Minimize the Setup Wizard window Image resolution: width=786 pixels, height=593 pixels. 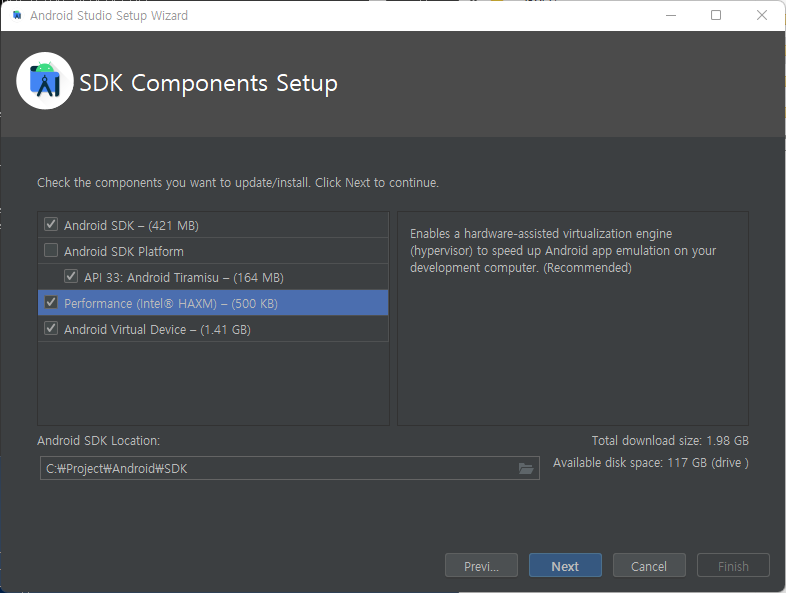click(669, 16)
